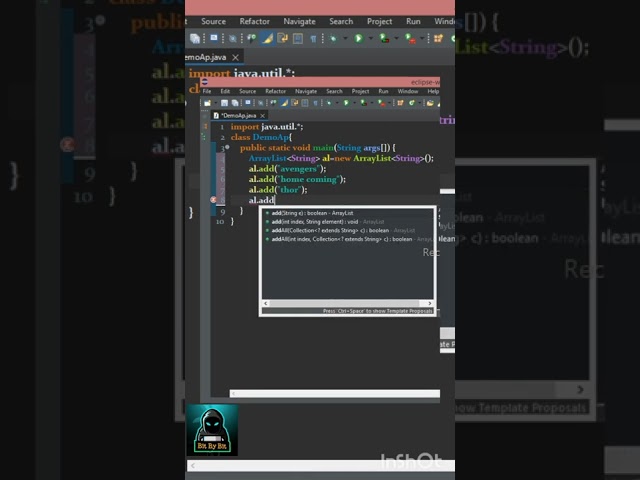Screen dimensions: 640x480
Task: Toggle show whitespace pilcrow in background Eclipse toolbar
Action: tap(313, 39)
